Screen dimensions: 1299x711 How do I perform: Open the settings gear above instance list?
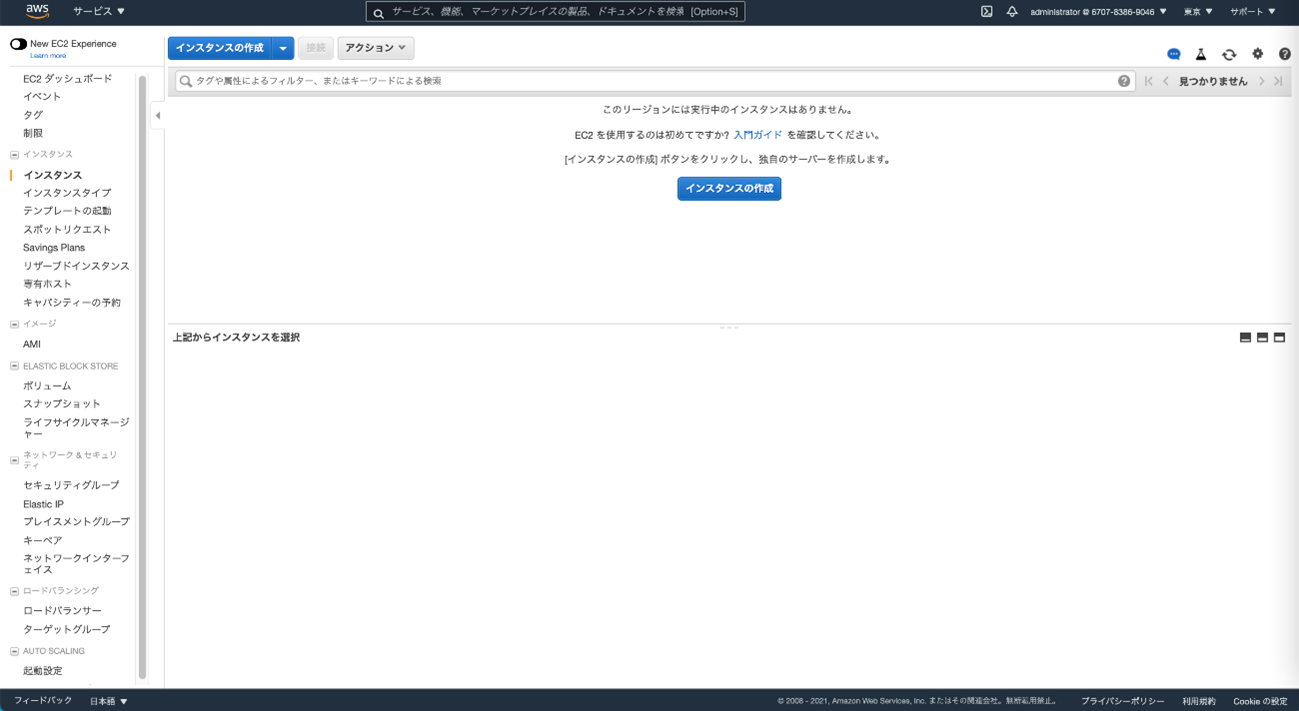point(1257,54)
